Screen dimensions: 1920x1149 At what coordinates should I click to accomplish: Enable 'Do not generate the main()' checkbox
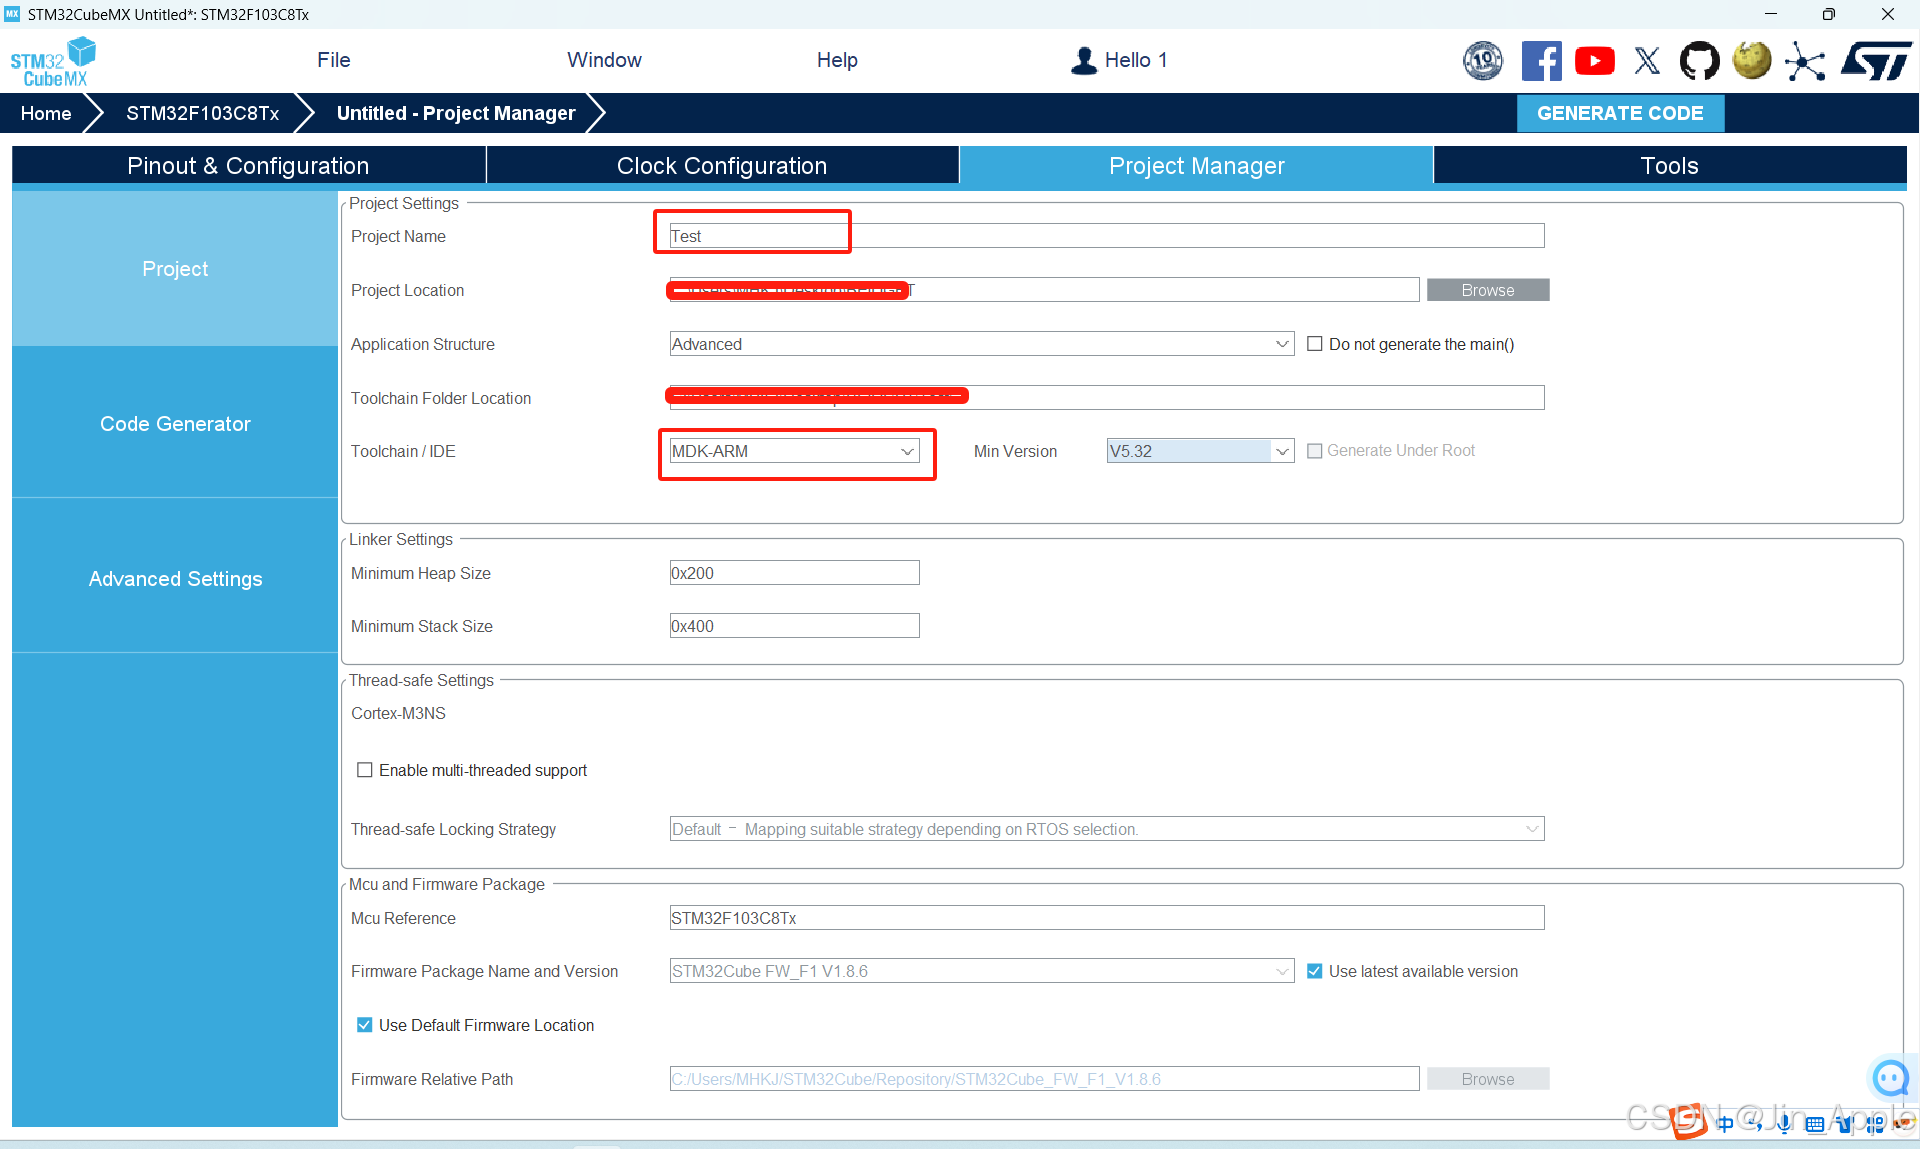[1315, 344]
